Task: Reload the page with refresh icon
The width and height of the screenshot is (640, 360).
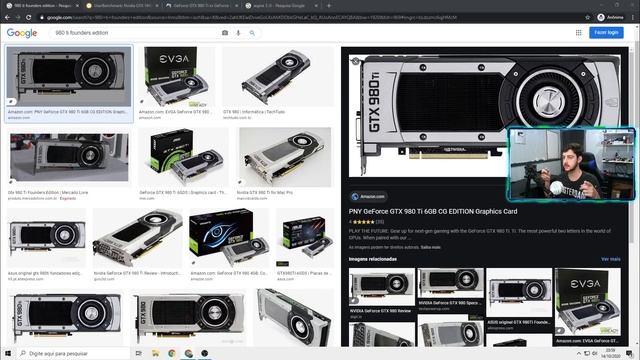Action: [x=29, y=18]
